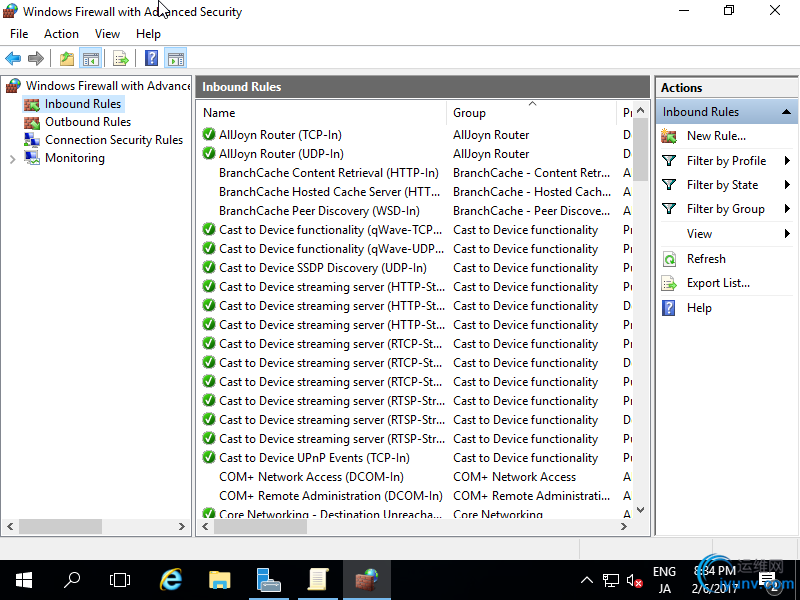
Task: Collapse the Inbound Rules actions section
Action: [786, 112]
